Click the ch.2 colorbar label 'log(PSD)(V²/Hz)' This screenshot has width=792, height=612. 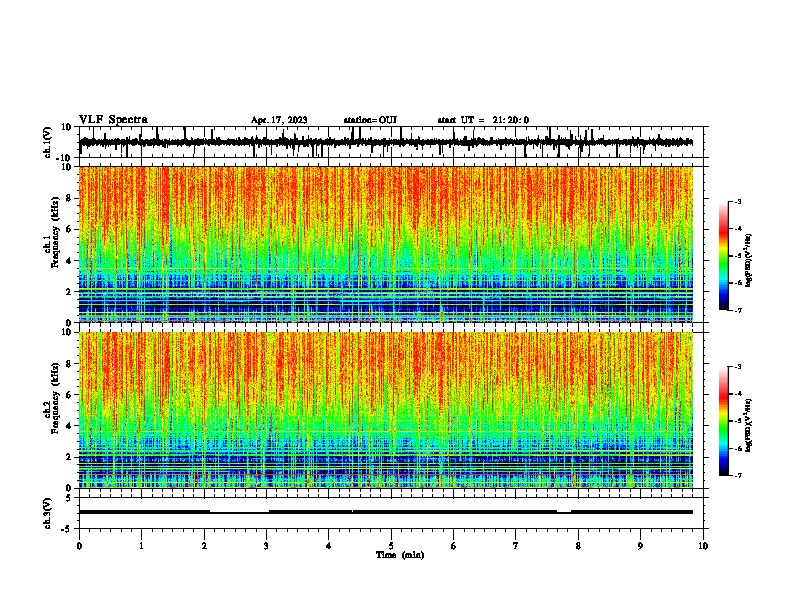(748, 426)
